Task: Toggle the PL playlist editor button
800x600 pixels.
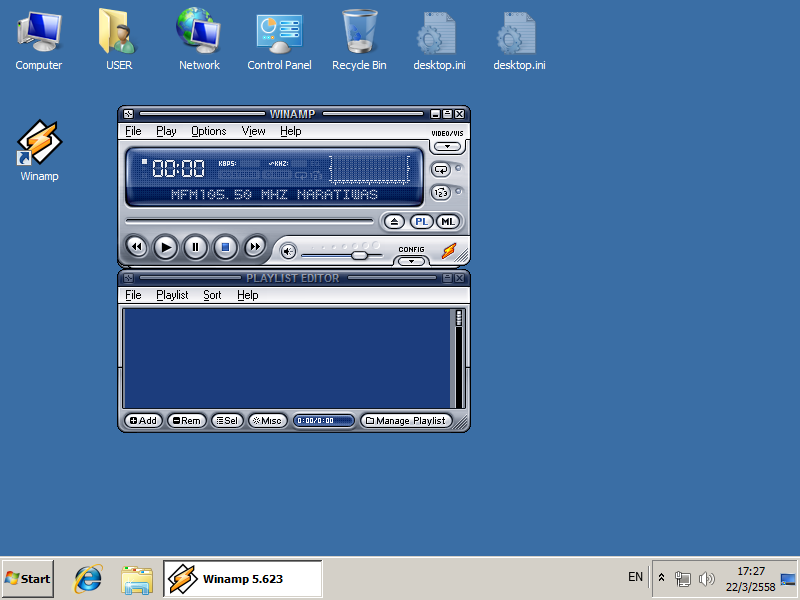Action: 421,222
